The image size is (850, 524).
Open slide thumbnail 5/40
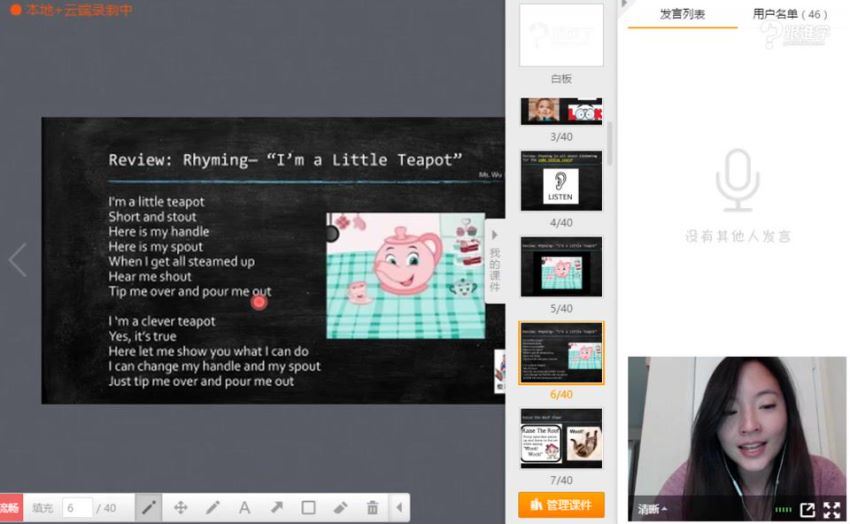coord(561,267)
